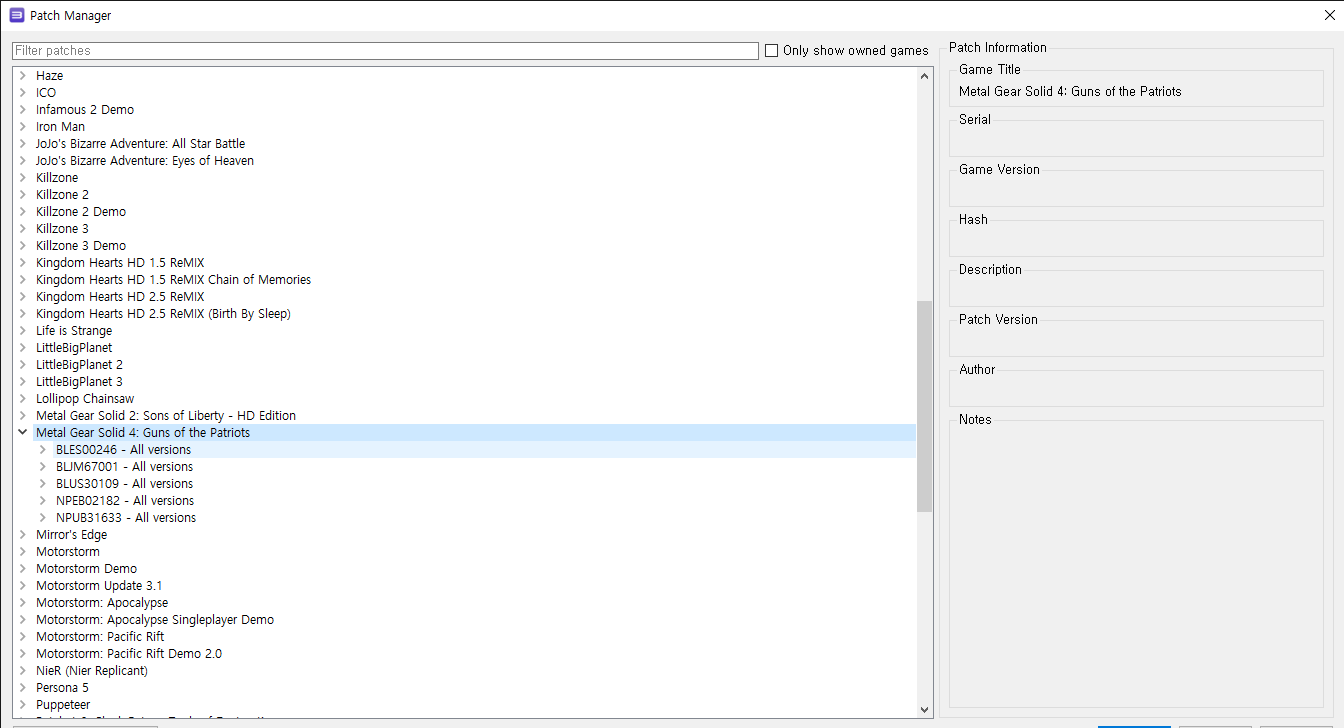
Task: Select Motorstorm: Pacific Rift Demo 2.0
Action: tap(129, 654)
